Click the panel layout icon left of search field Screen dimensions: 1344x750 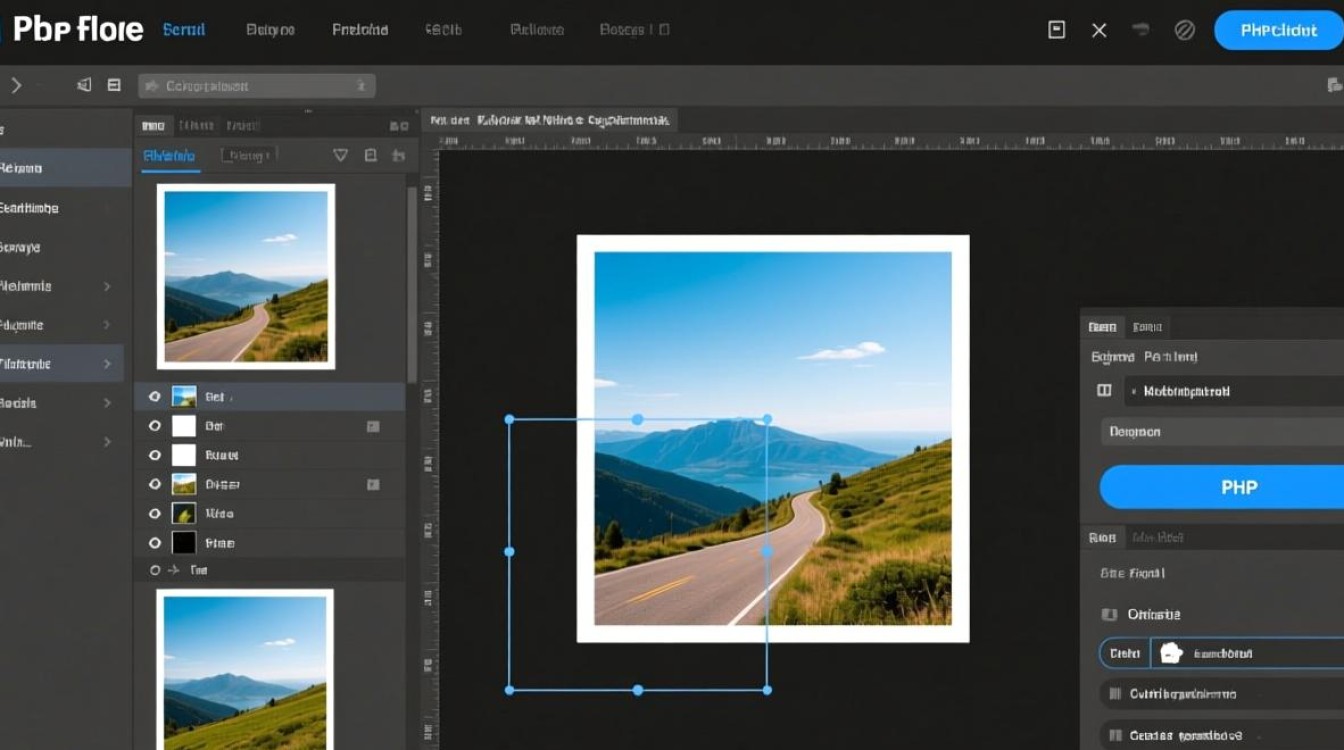click(x=114, y=86)
